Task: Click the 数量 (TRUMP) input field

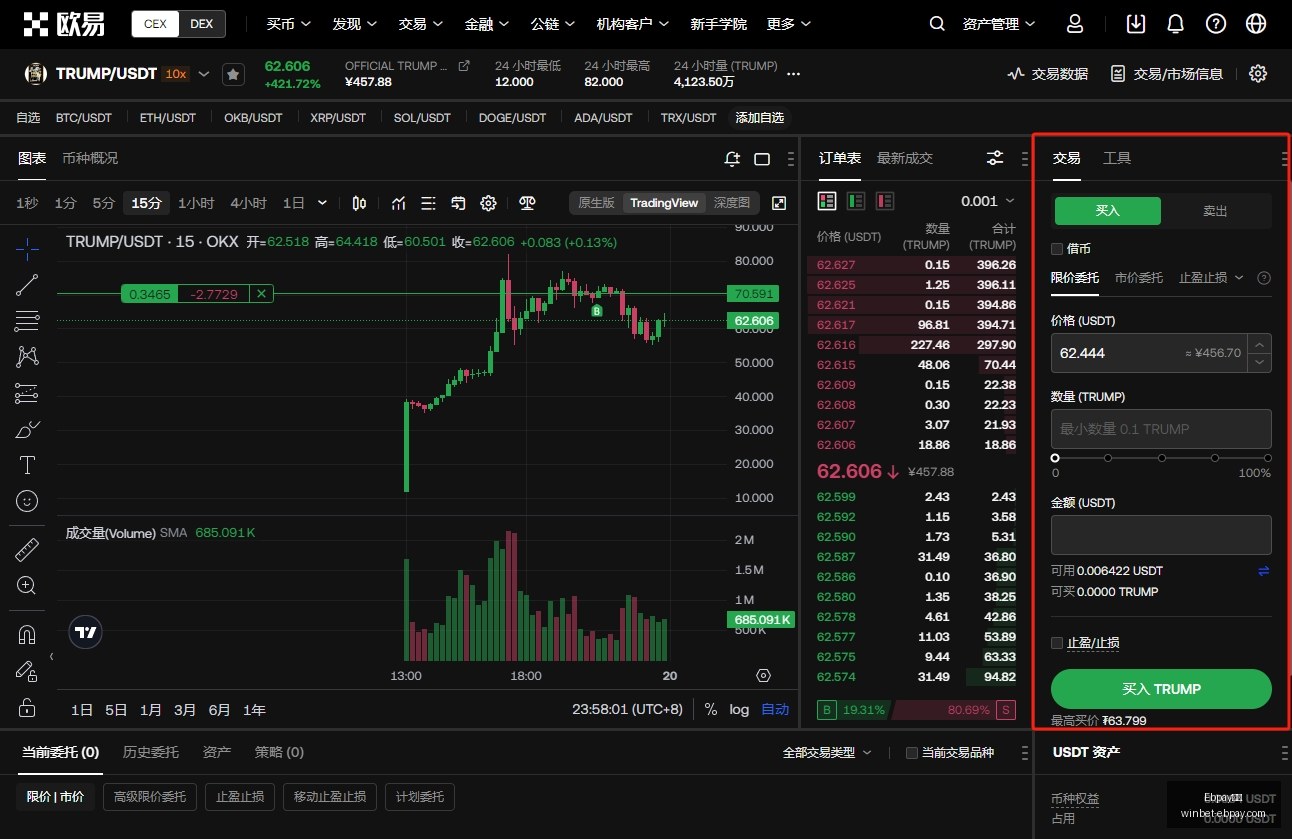Action: pyautogui.click(x=1161, y=429)
